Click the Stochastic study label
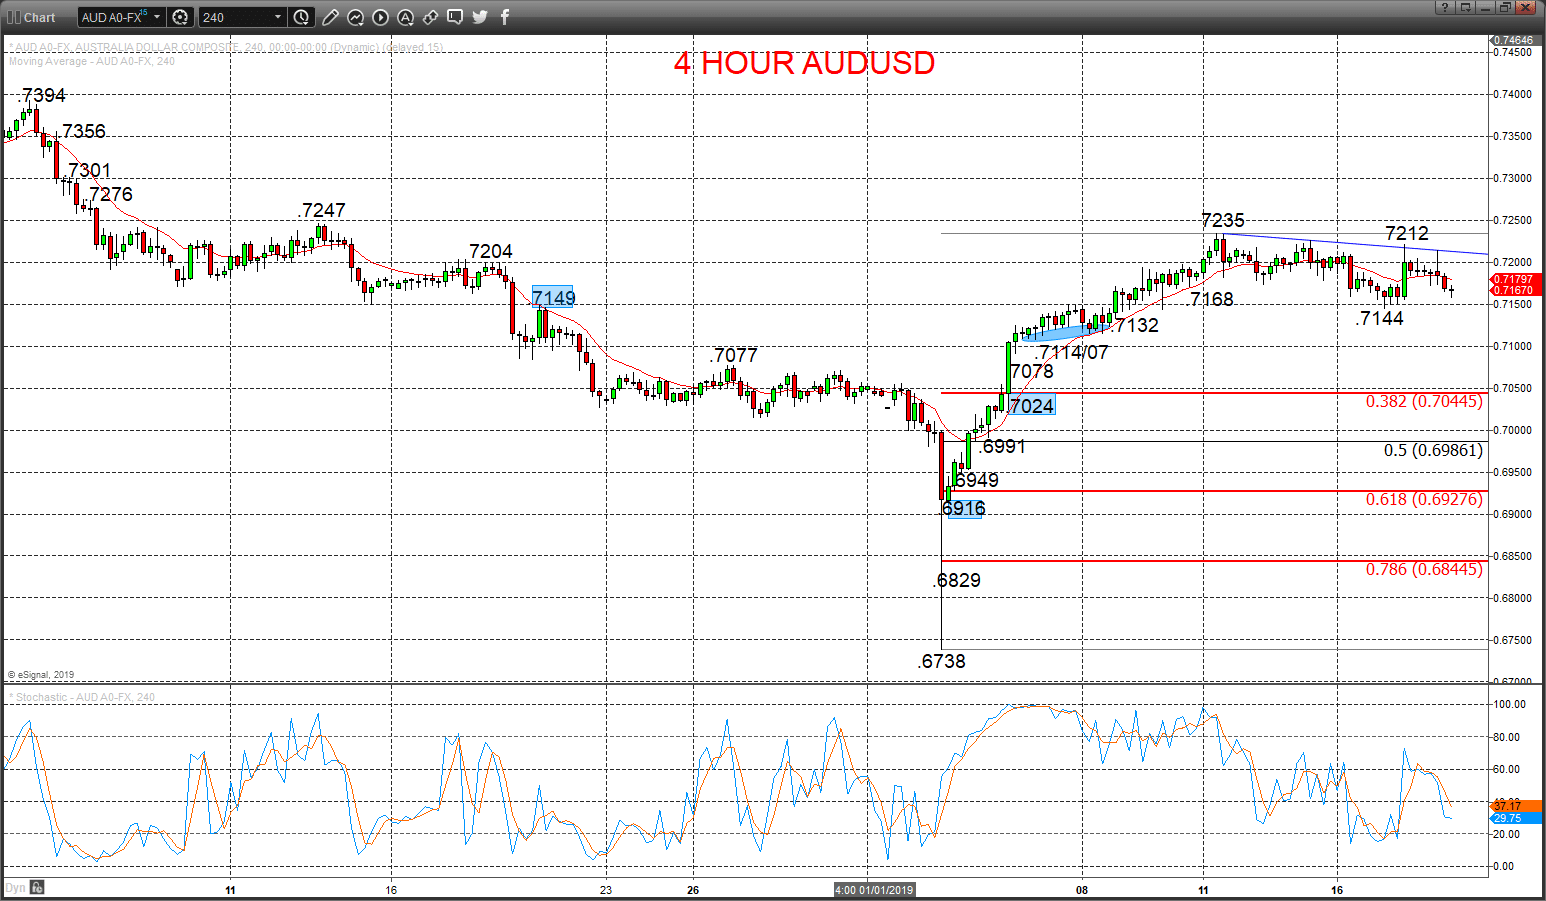 pos(82,697)
